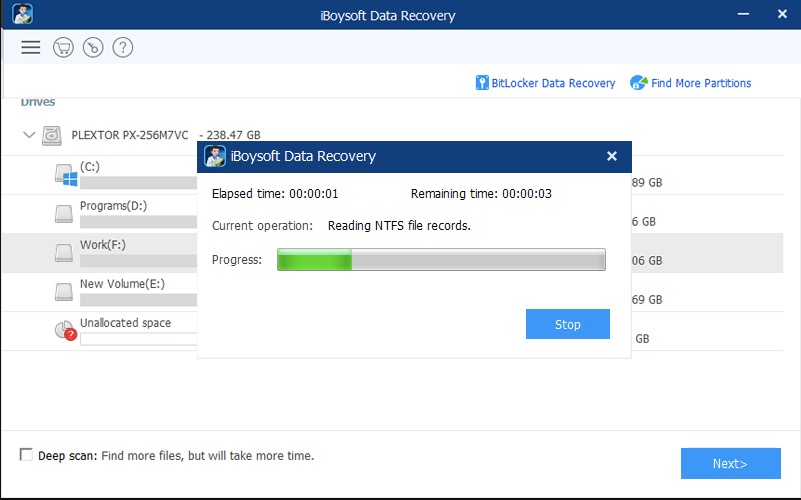Open the help question mark icon
Screen dimensions: 801x500
pos(123,47)
